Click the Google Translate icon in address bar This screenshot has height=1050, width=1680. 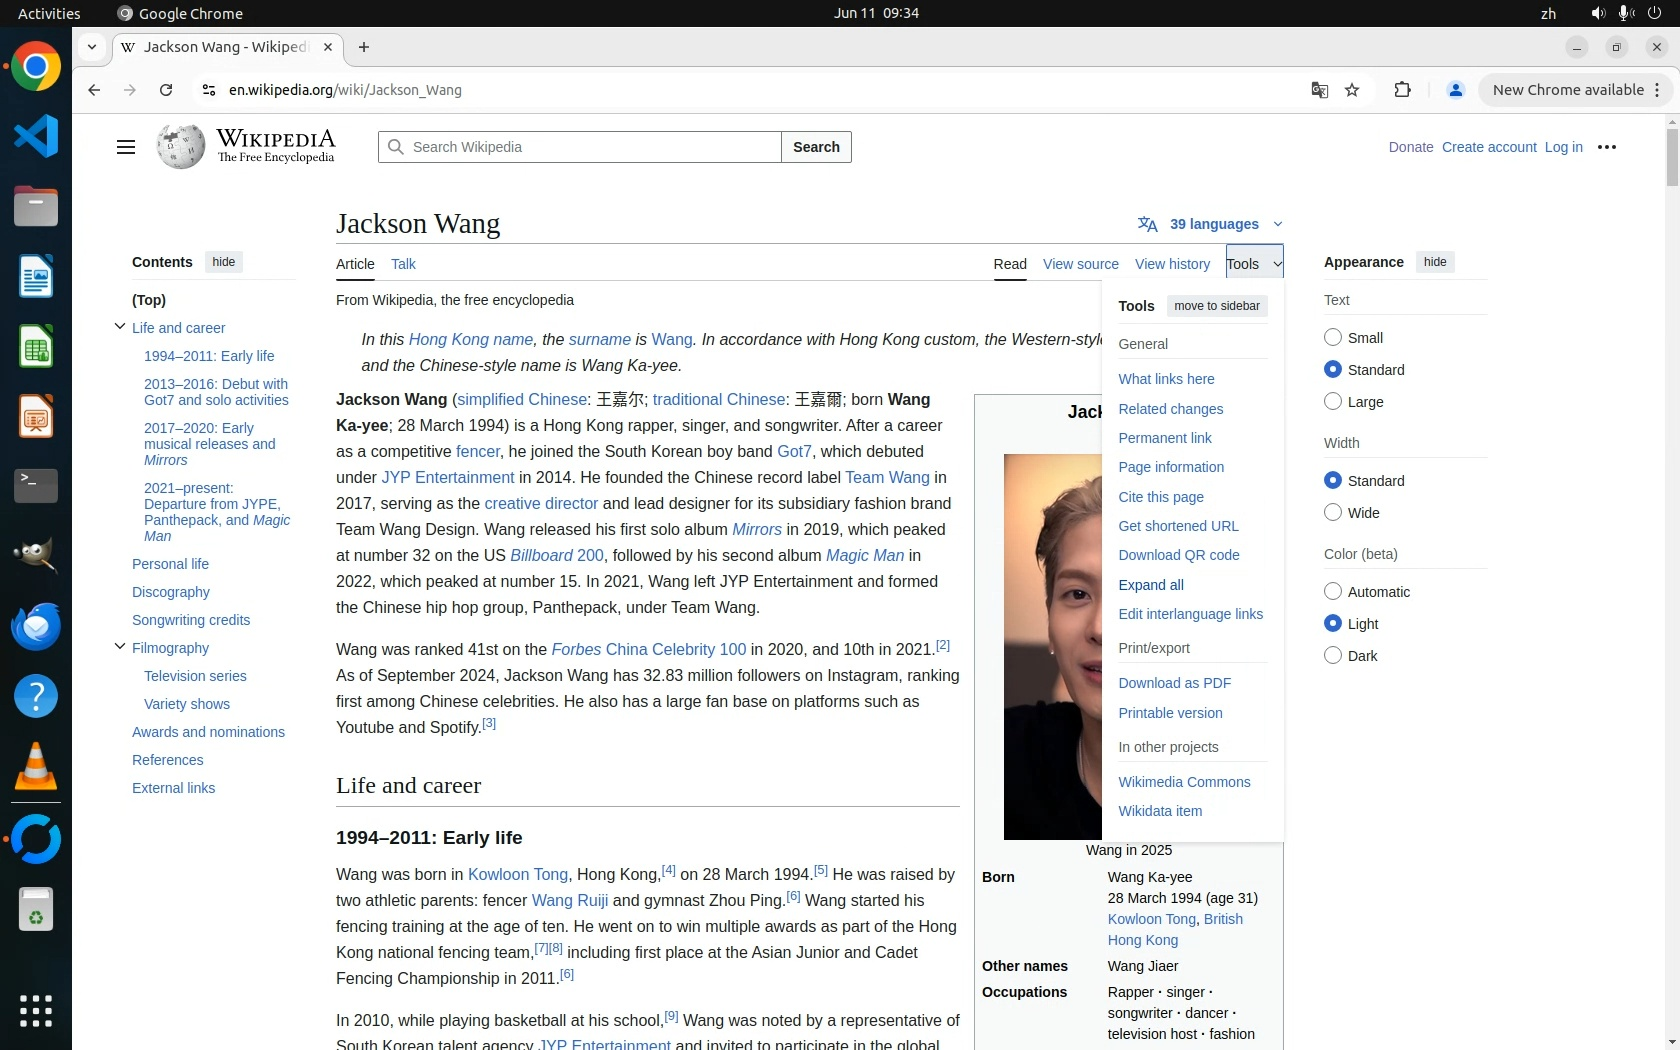click(1319, 90)
